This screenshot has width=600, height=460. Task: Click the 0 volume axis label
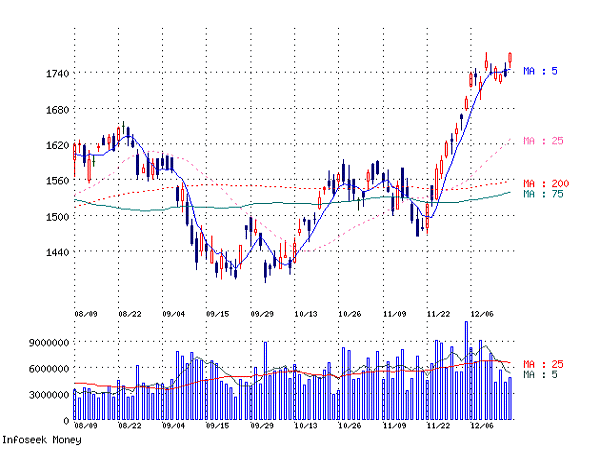pyautogui.click(x=66, y=421)
